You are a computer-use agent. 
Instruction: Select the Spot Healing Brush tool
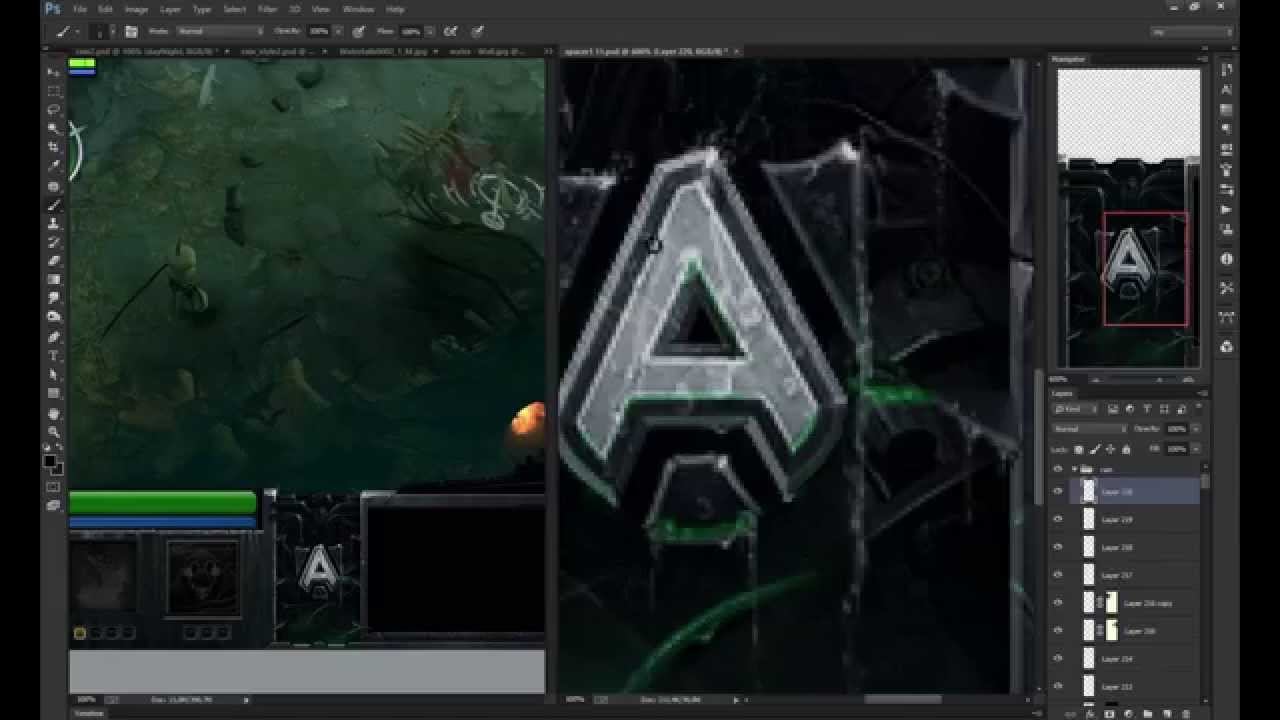(54, 186)
